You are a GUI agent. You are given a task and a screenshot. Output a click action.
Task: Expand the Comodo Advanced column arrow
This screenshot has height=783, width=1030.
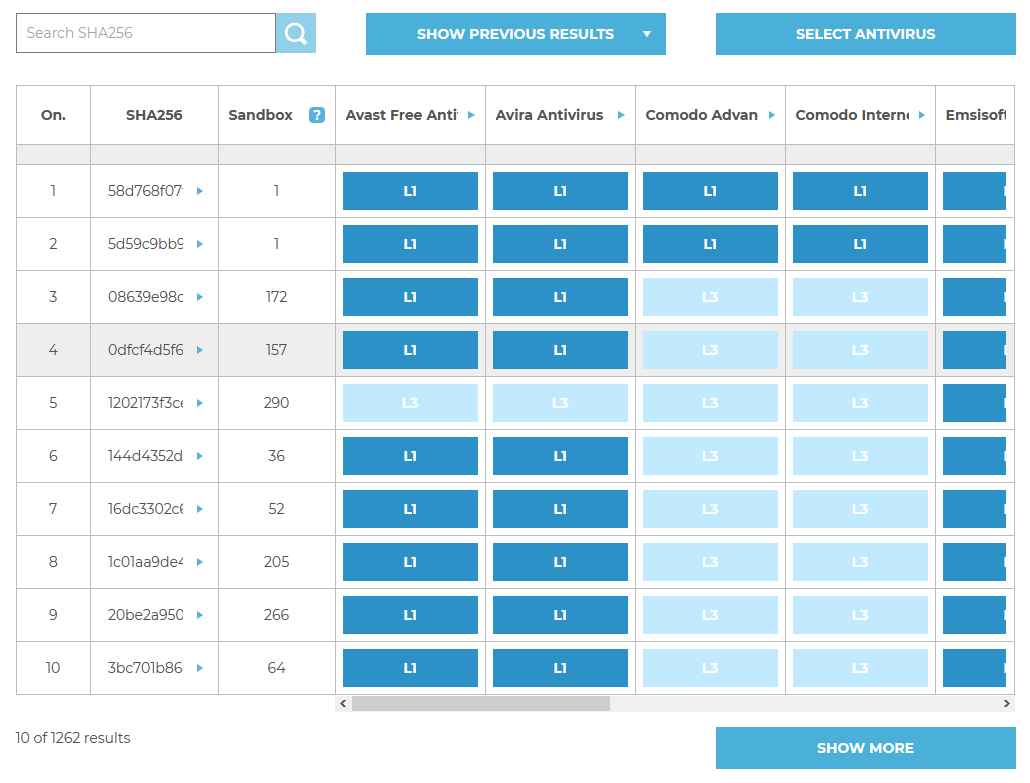(x=771, y=115)
